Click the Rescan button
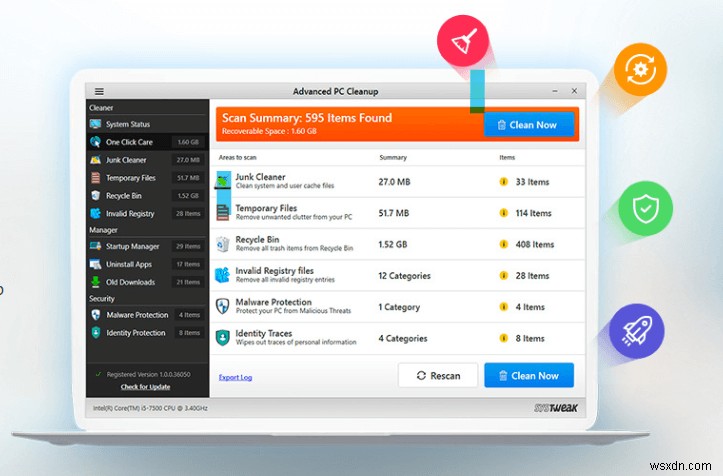 pyautogui.click(x=438, y=375)
